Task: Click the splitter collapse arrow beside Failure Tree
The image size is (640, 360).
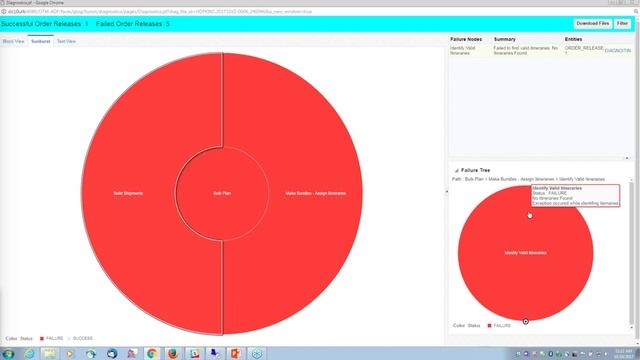Action: pos(447,191)
